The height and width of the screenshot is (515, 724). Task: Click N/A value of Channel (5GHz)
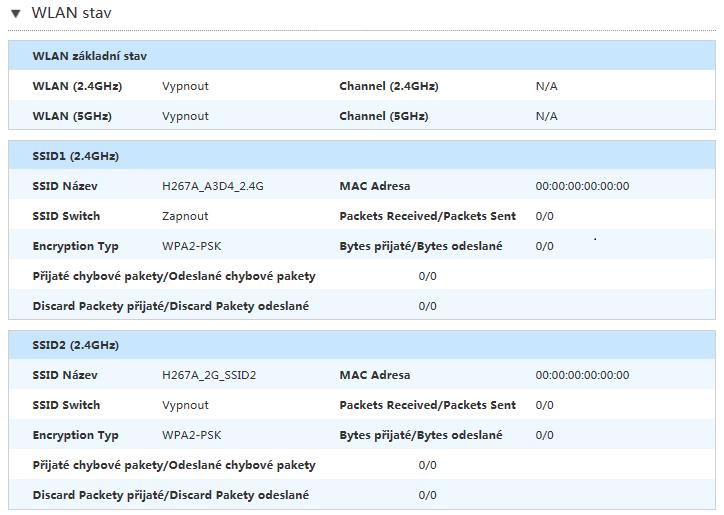(x=546, y=116)
